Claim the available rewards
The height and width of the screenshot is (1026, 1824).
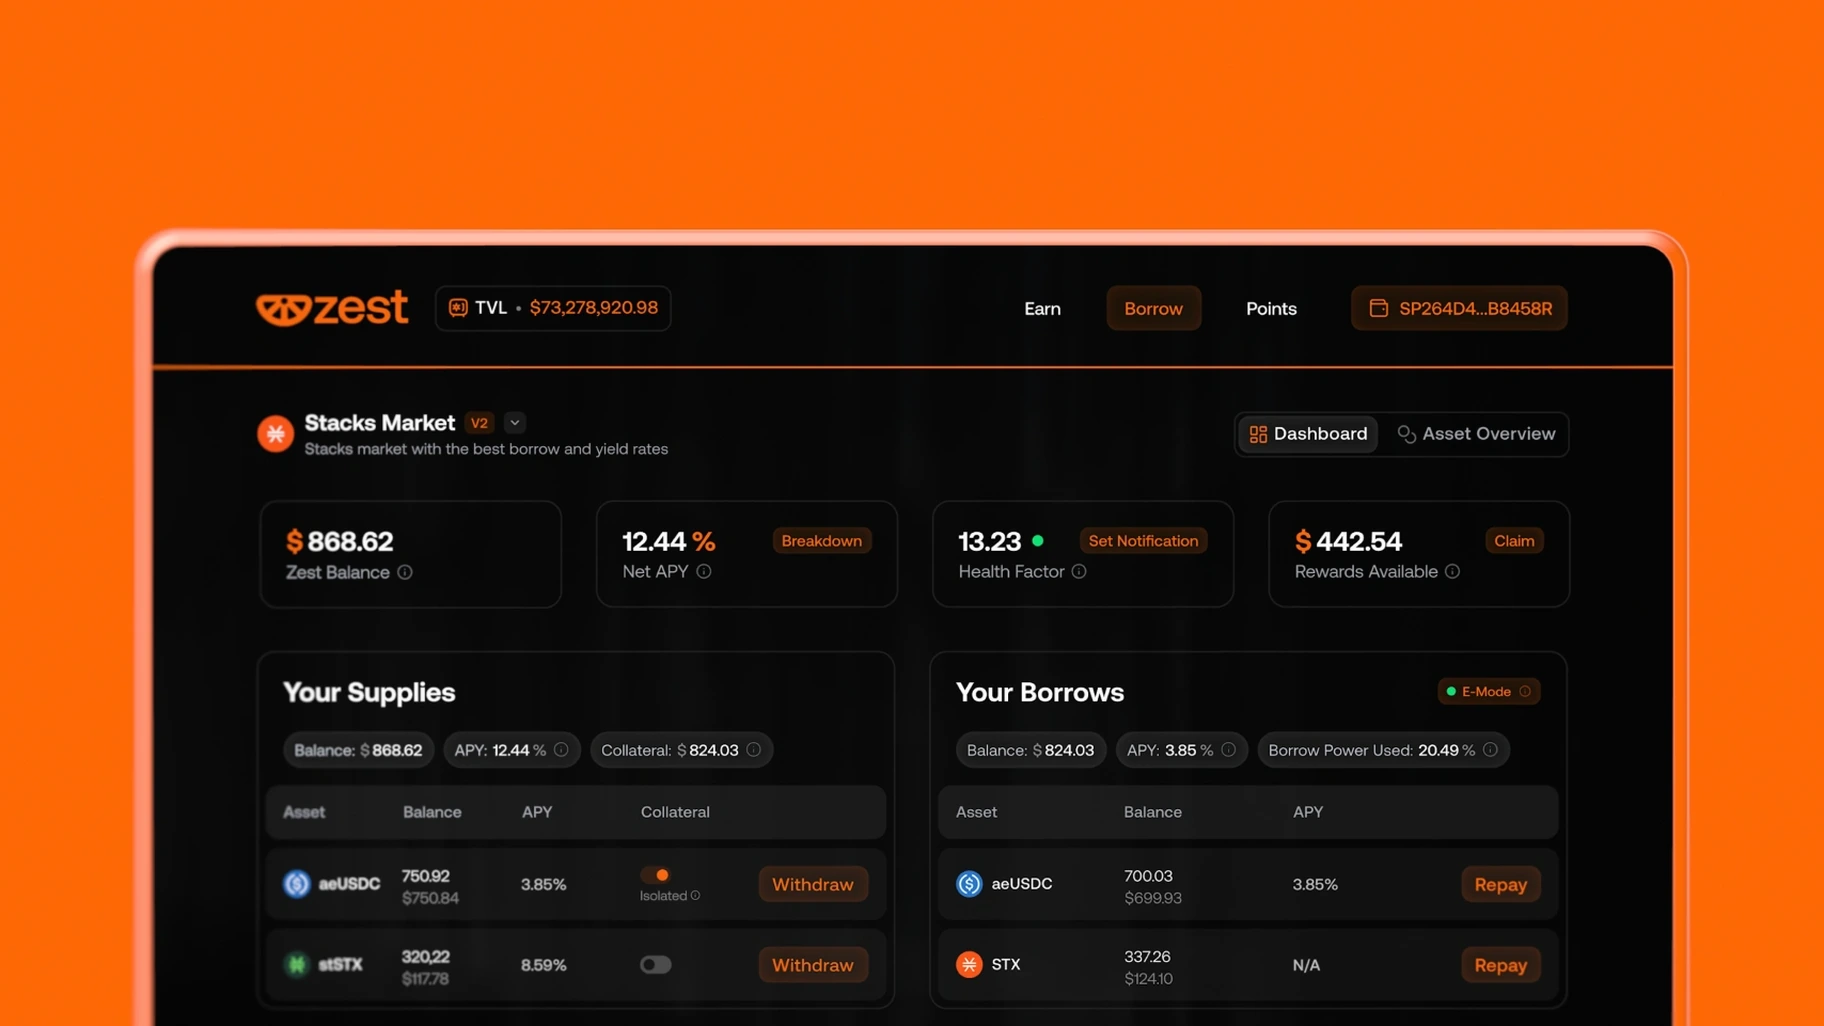1514,541
